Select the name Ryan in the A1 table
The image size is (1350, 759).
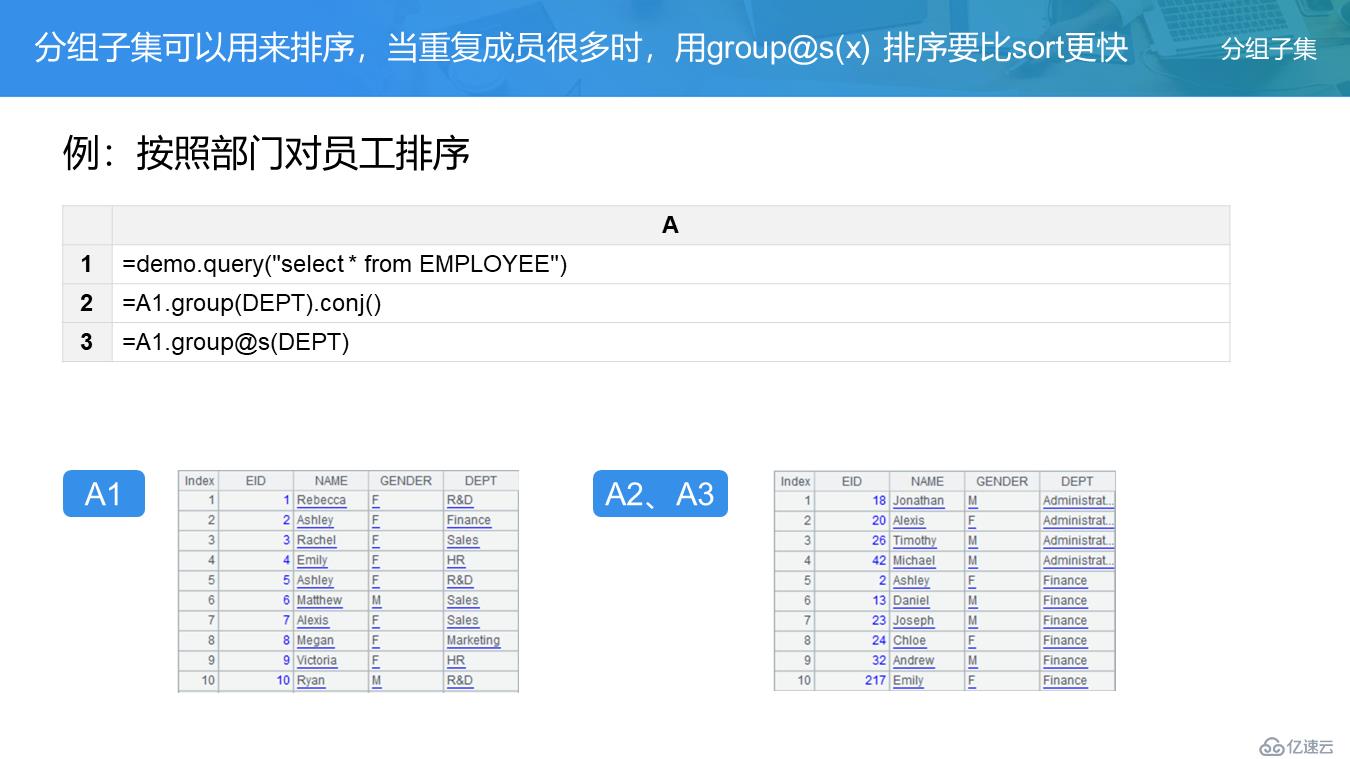[x=310, y=680]
